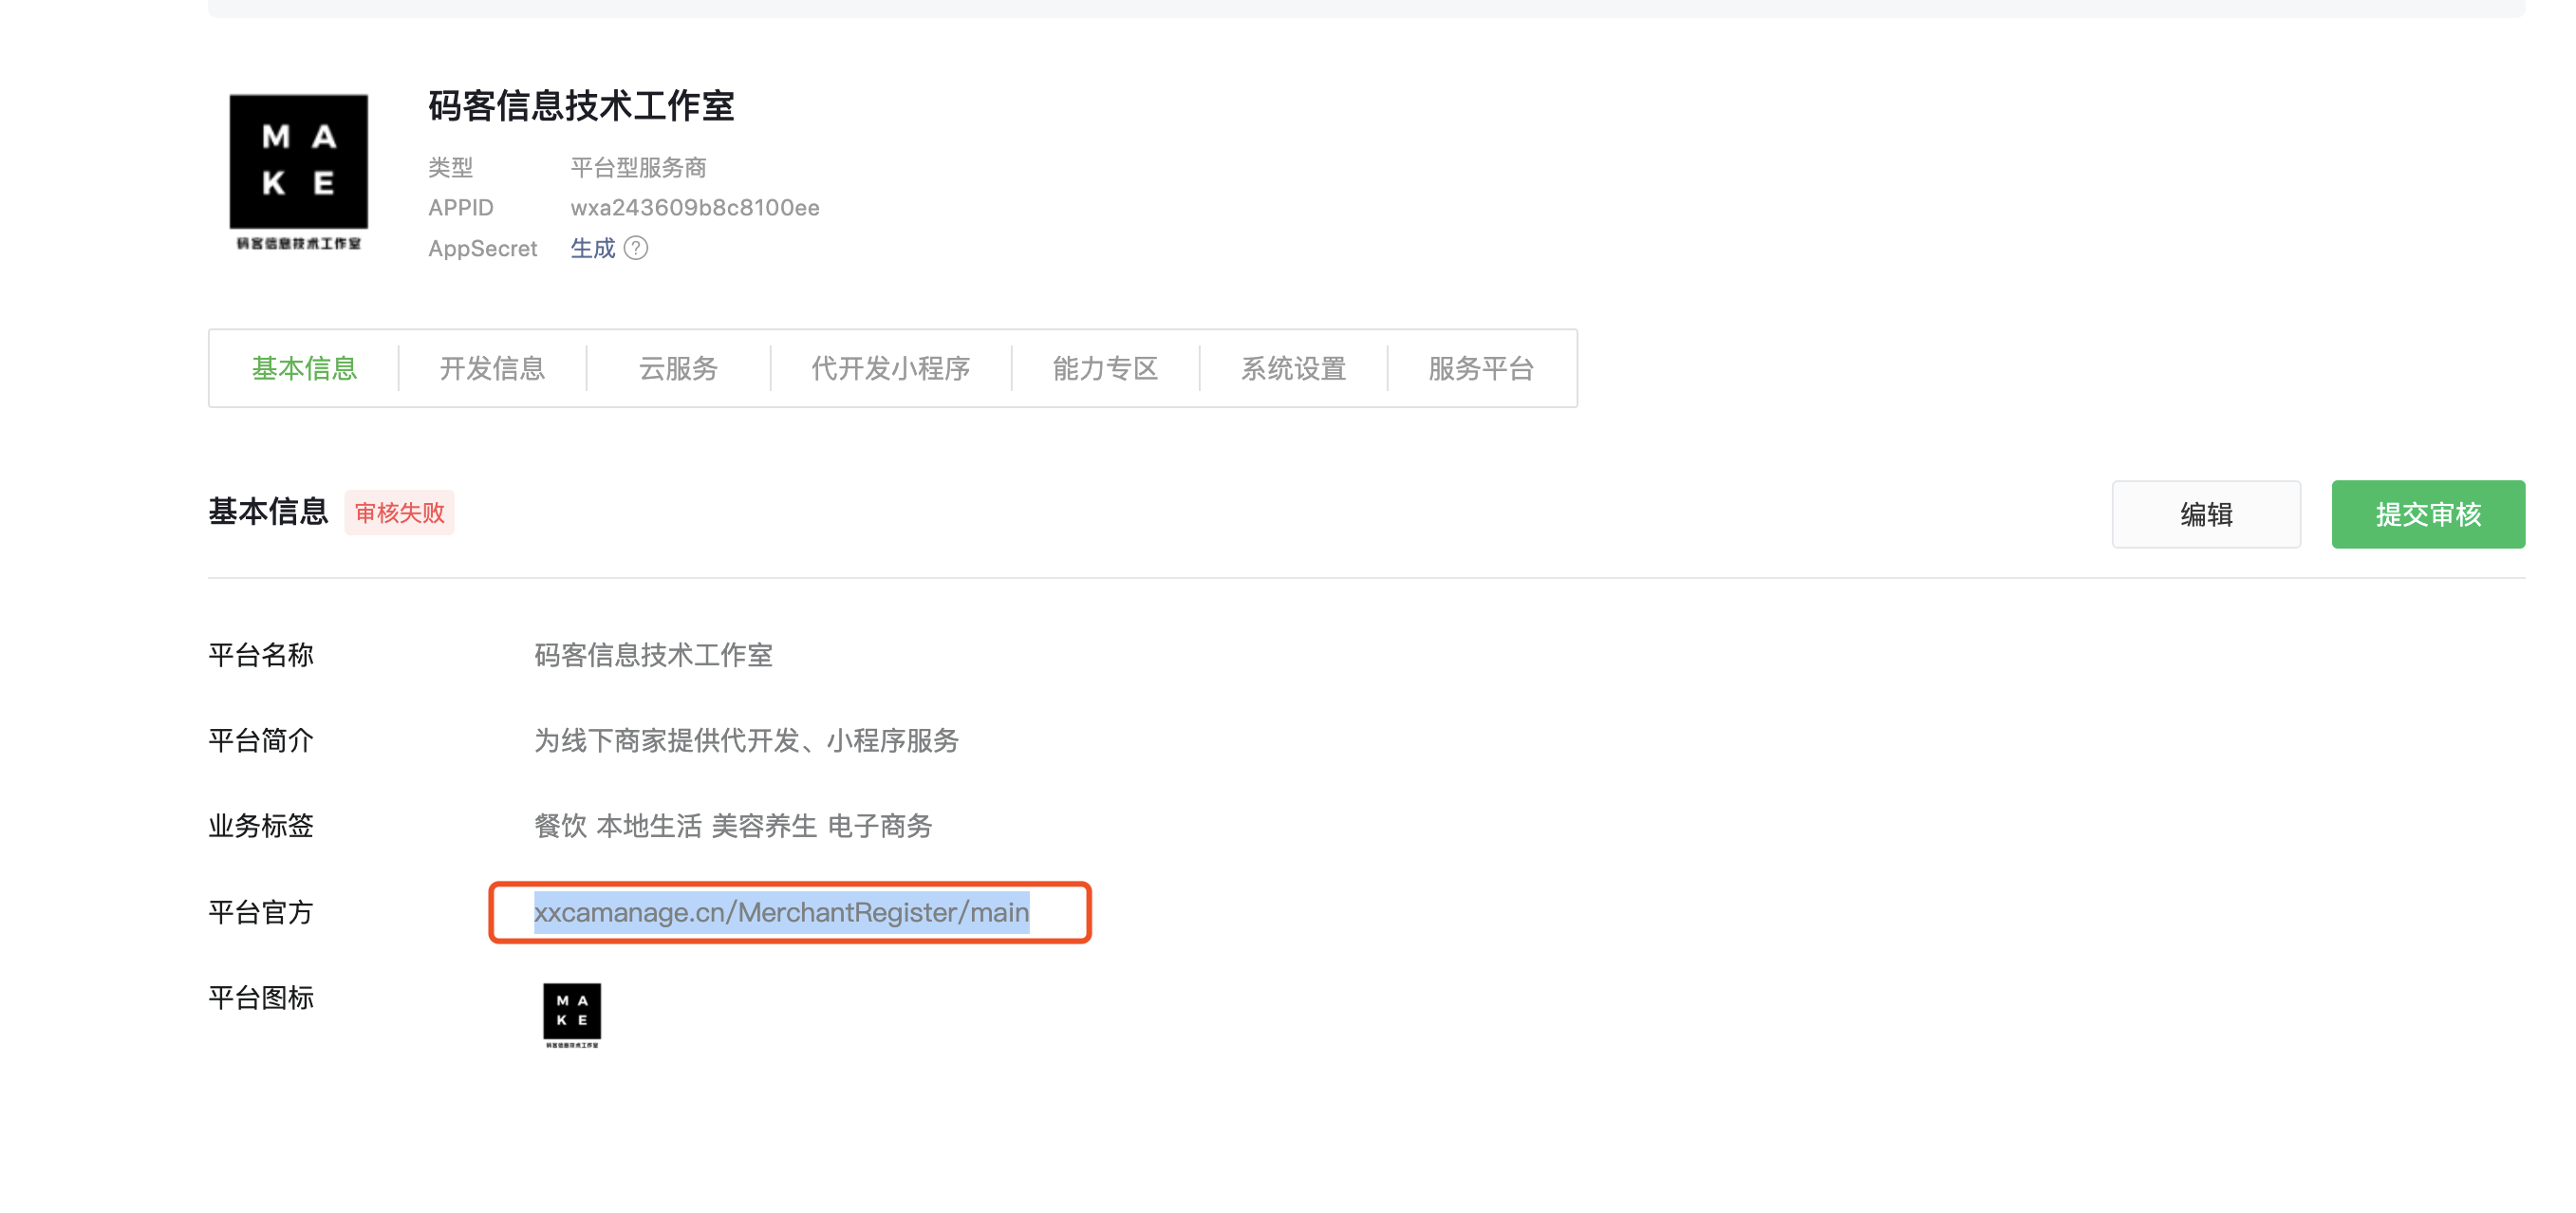Click the small platform icon thumbnail
2576x1213 pixels.
coord(572,1014)
